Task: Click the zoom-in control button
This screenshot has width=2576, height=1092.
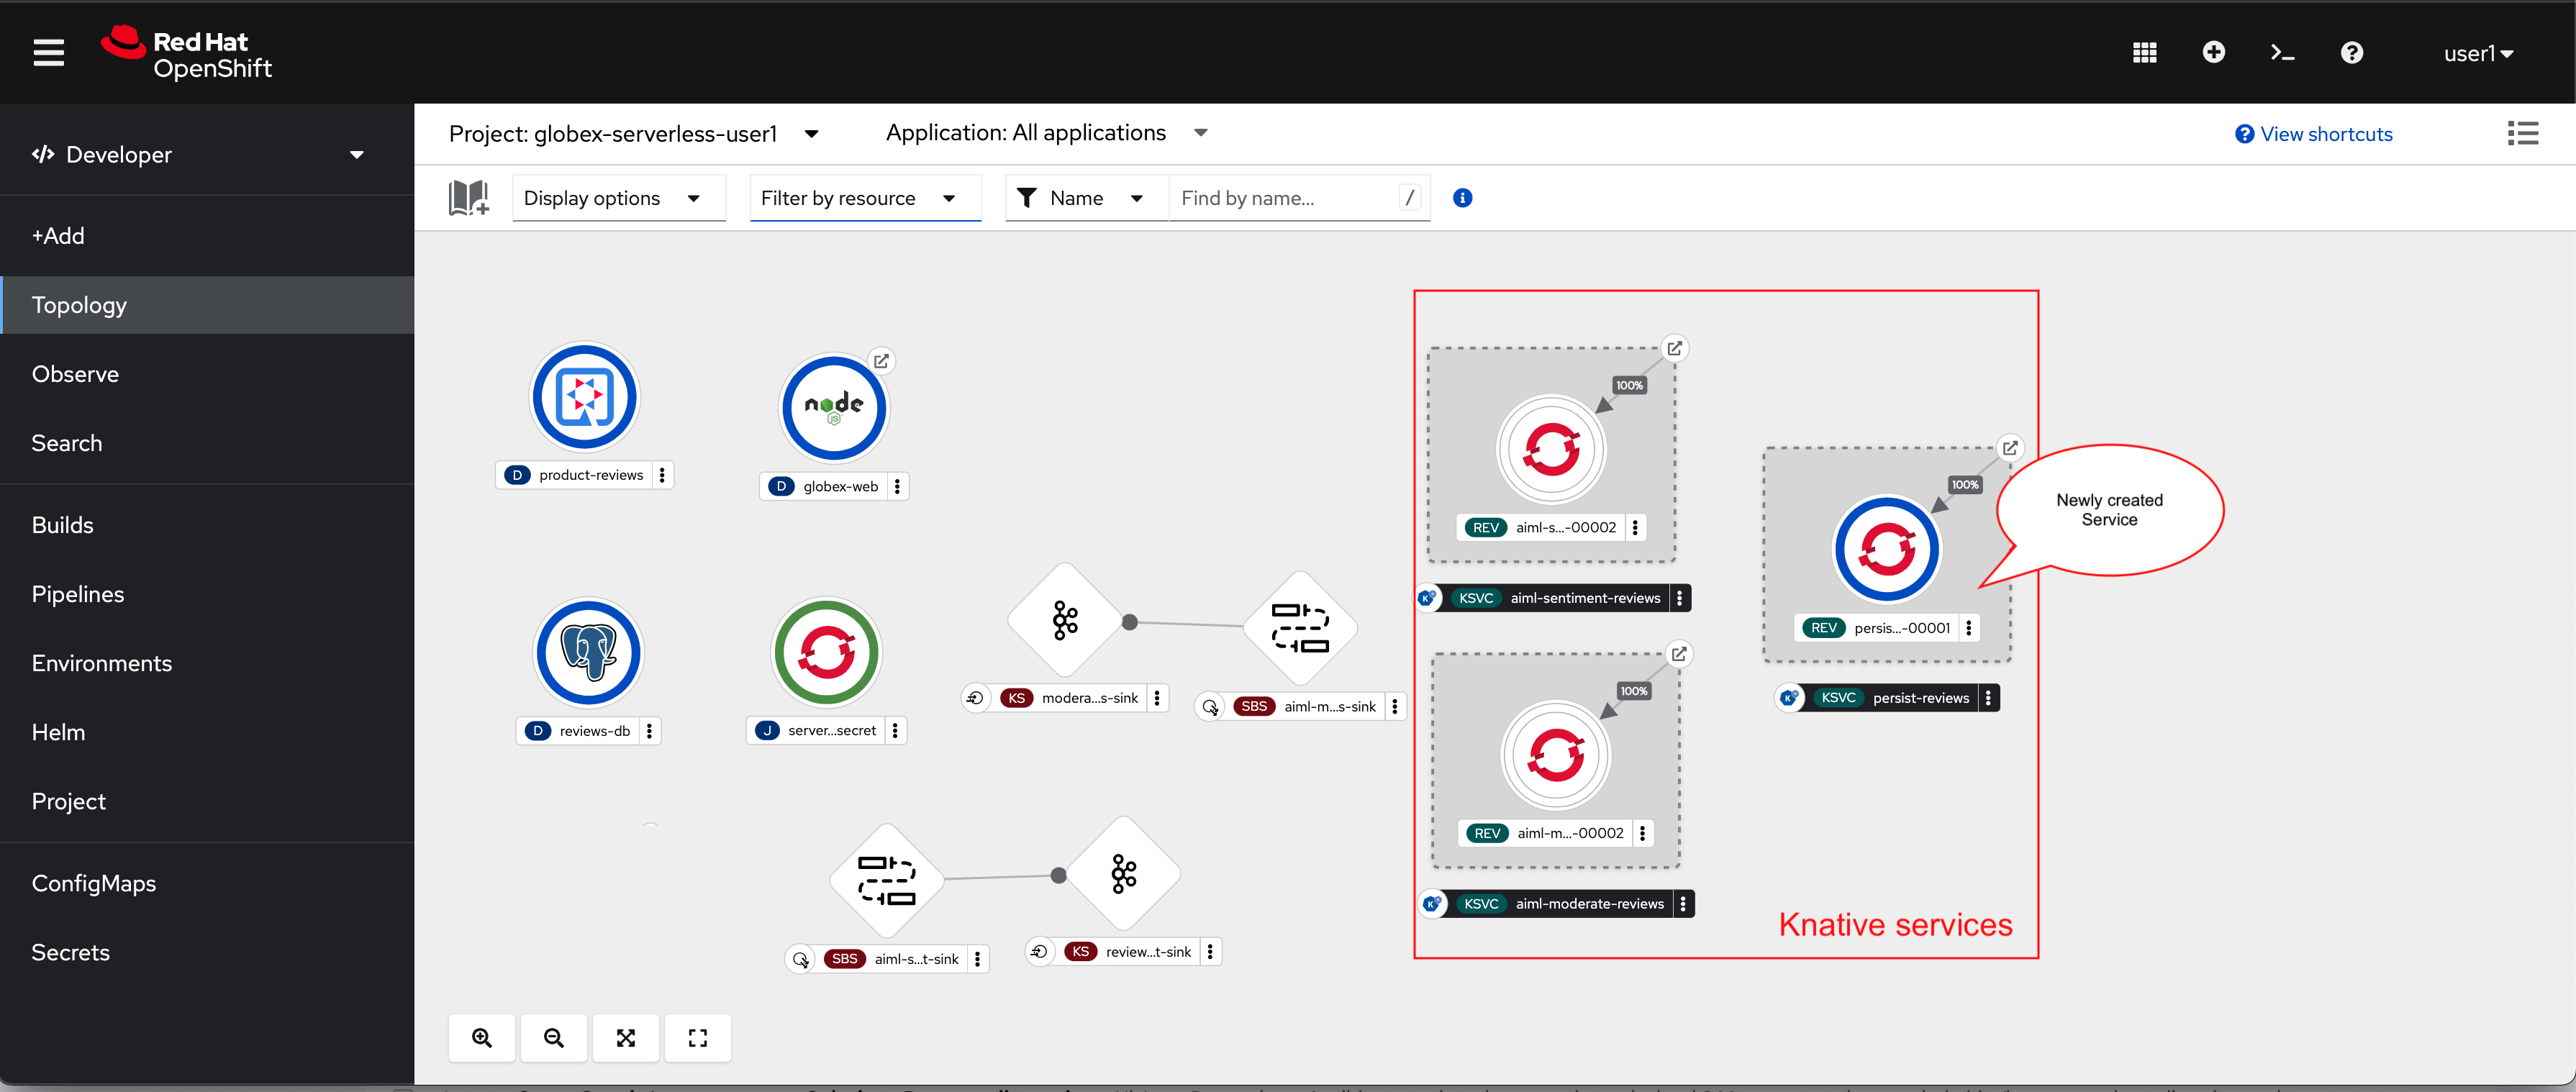Action: pyautogui.click(x=481, y=1038)
